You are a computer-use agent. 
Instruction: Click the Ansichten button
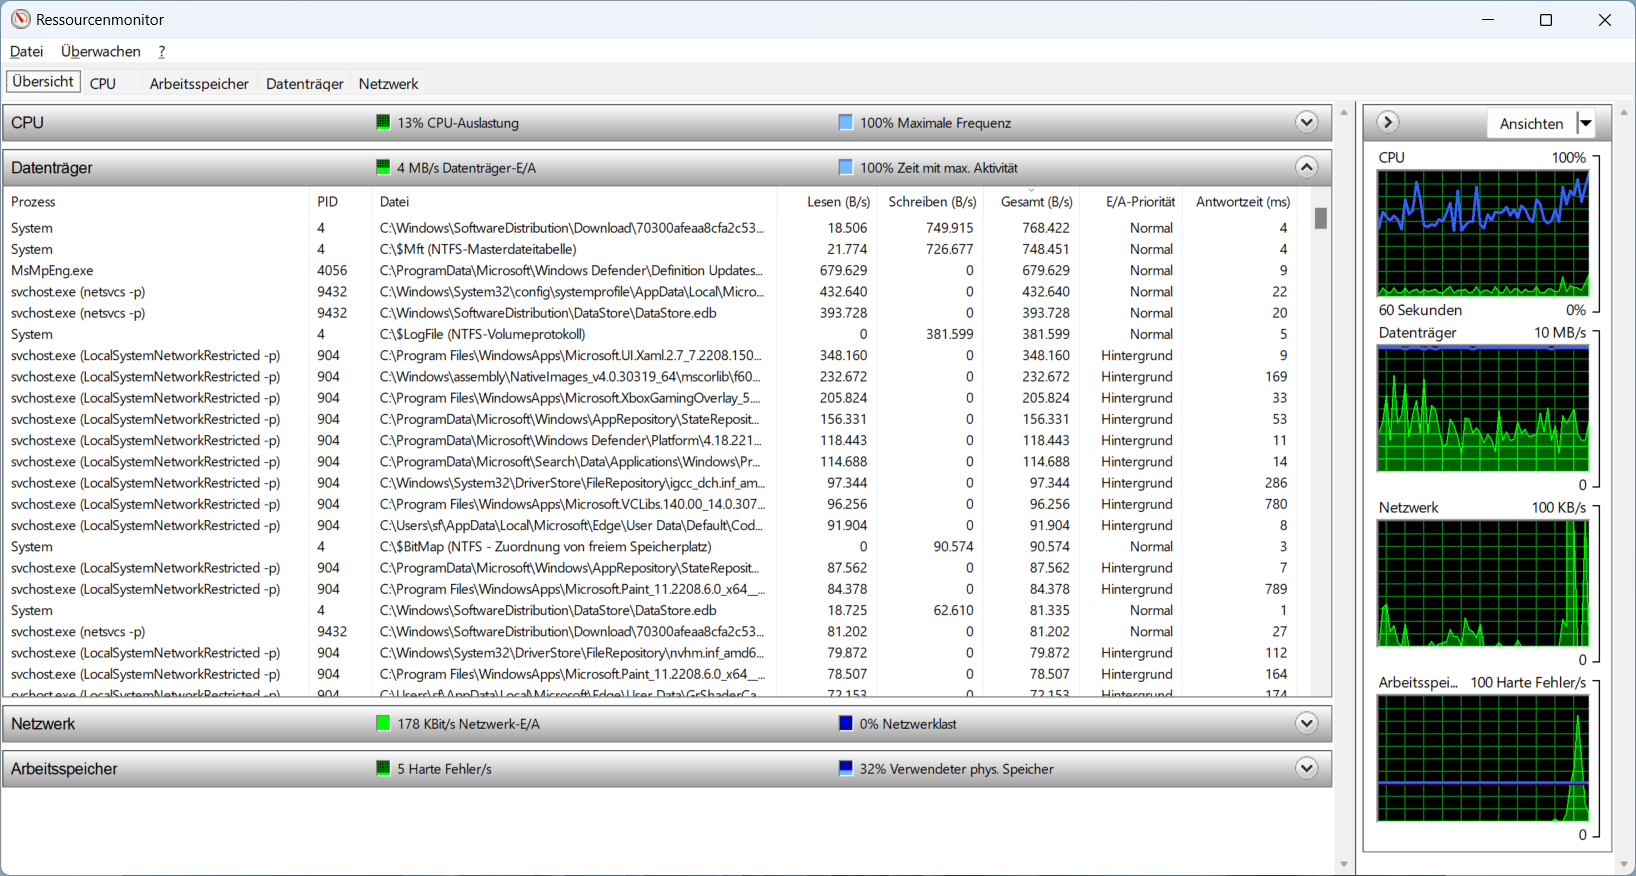1531,123
